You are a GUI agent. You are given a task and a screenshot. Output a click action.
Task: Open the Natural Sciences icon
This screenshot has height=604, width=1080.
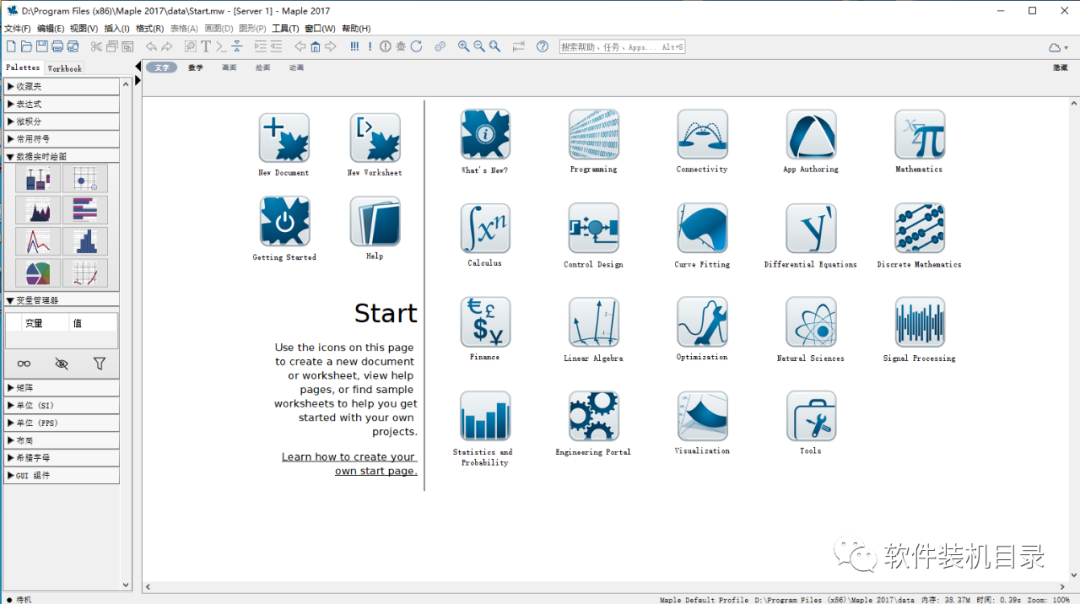click(811, 322)
